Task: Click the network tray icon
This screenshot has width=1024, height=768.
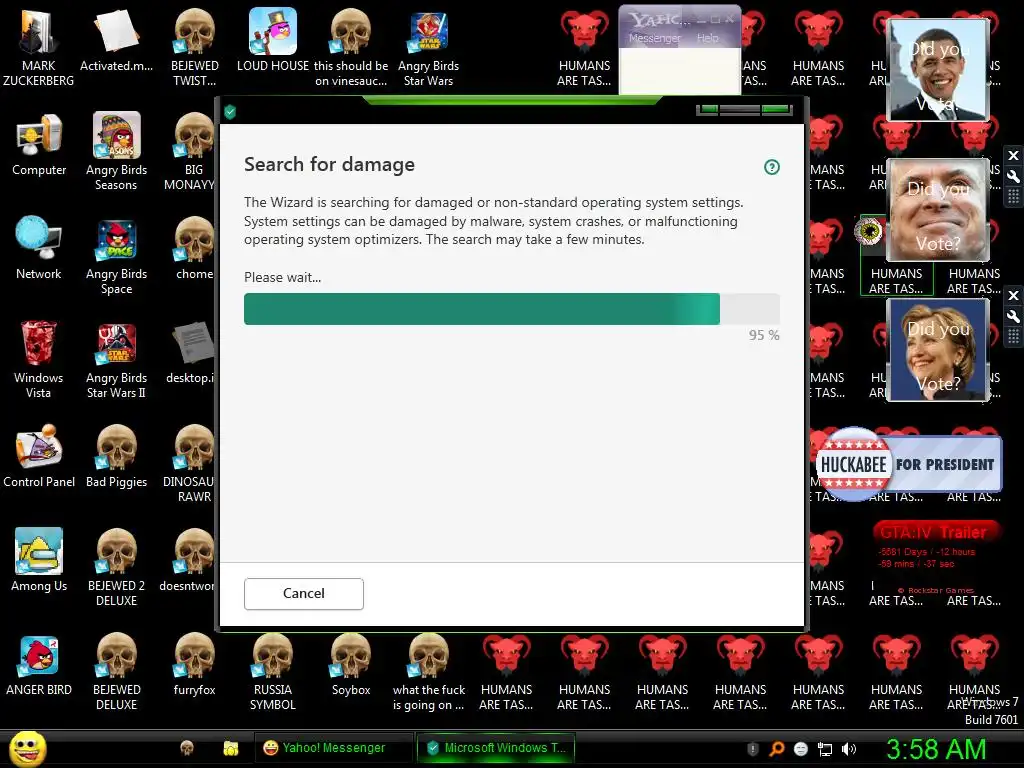Action: point(825,749)
